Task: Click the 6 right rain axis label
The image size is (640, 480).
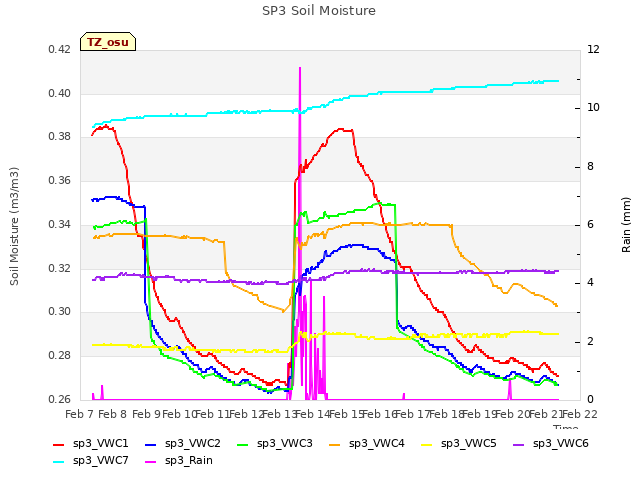Action: pyautogui.click(x=590, y=224)
